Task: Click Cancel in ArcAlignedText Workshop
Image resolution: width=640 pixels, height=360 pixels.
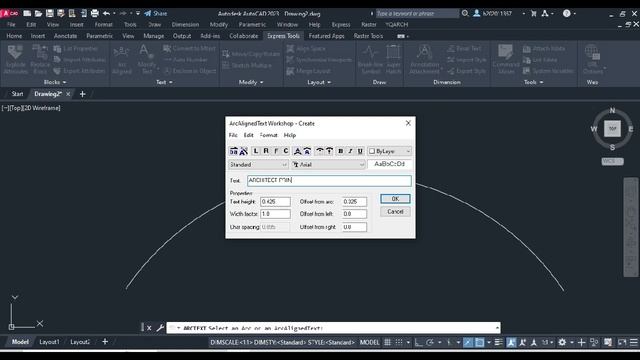Action: pos(395,212)
